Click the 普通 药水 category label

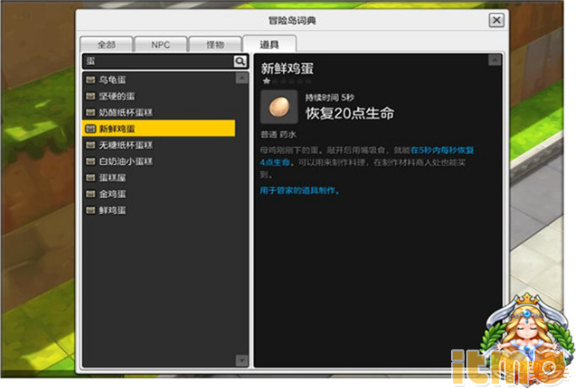pos(278,134)
